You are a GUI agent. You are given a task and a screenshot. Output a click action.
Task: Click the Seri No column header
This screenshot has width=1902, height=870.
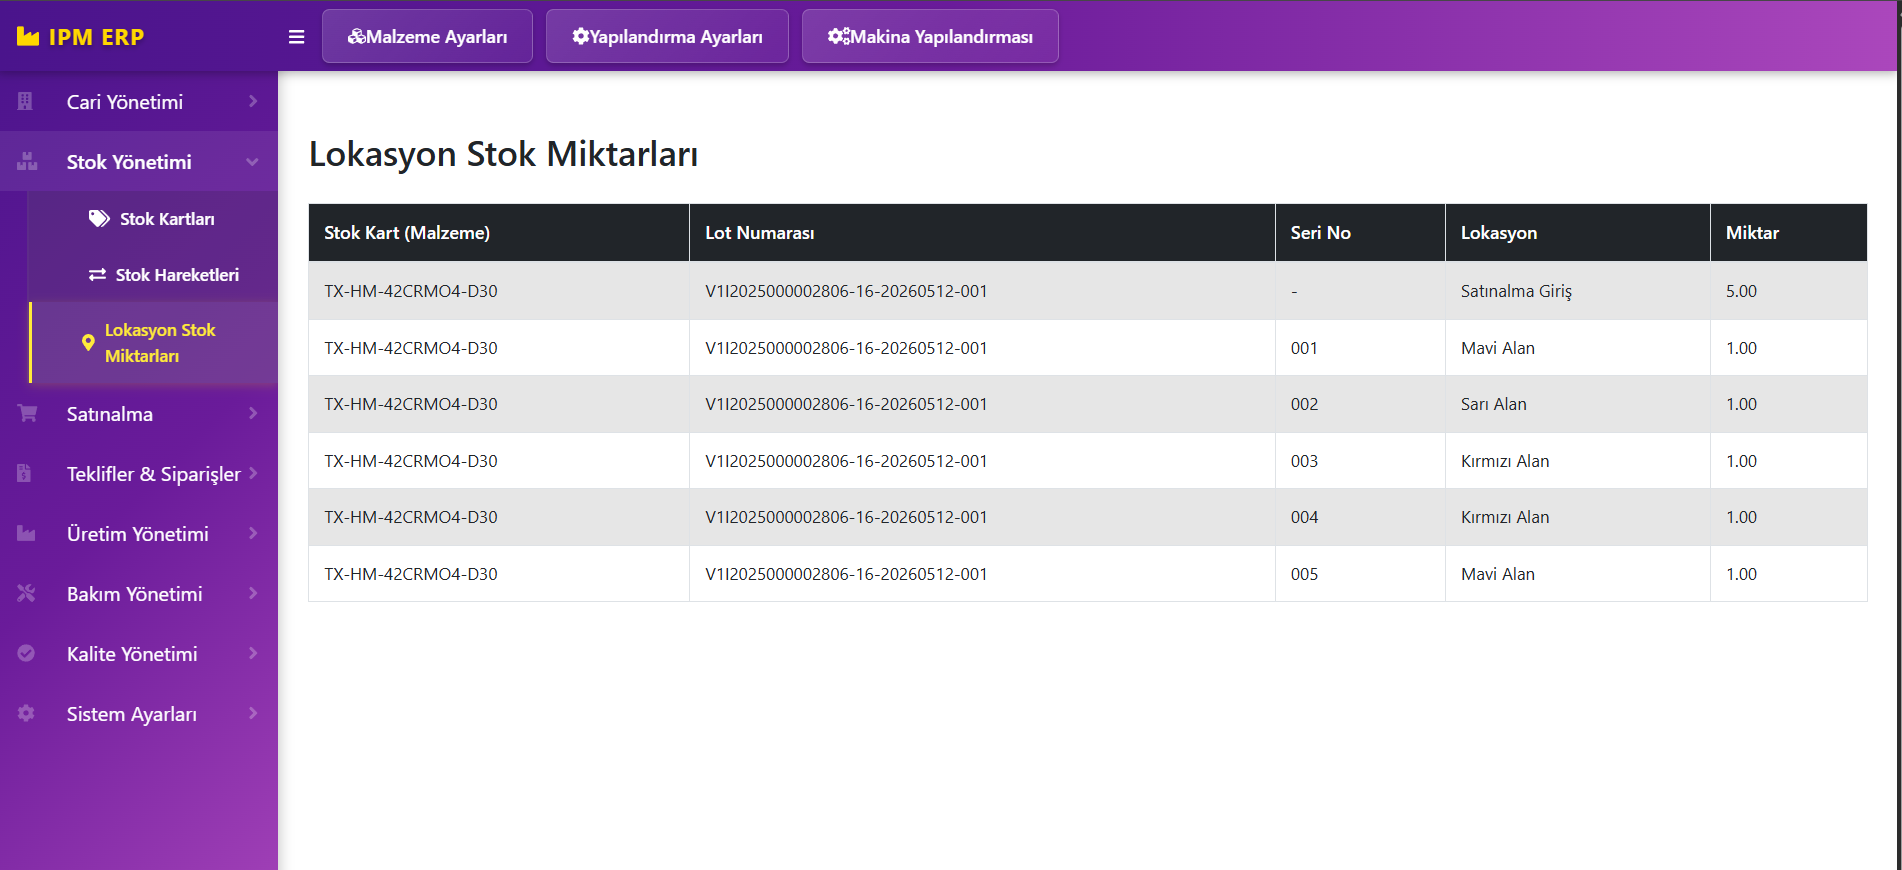pos(1360,233)
